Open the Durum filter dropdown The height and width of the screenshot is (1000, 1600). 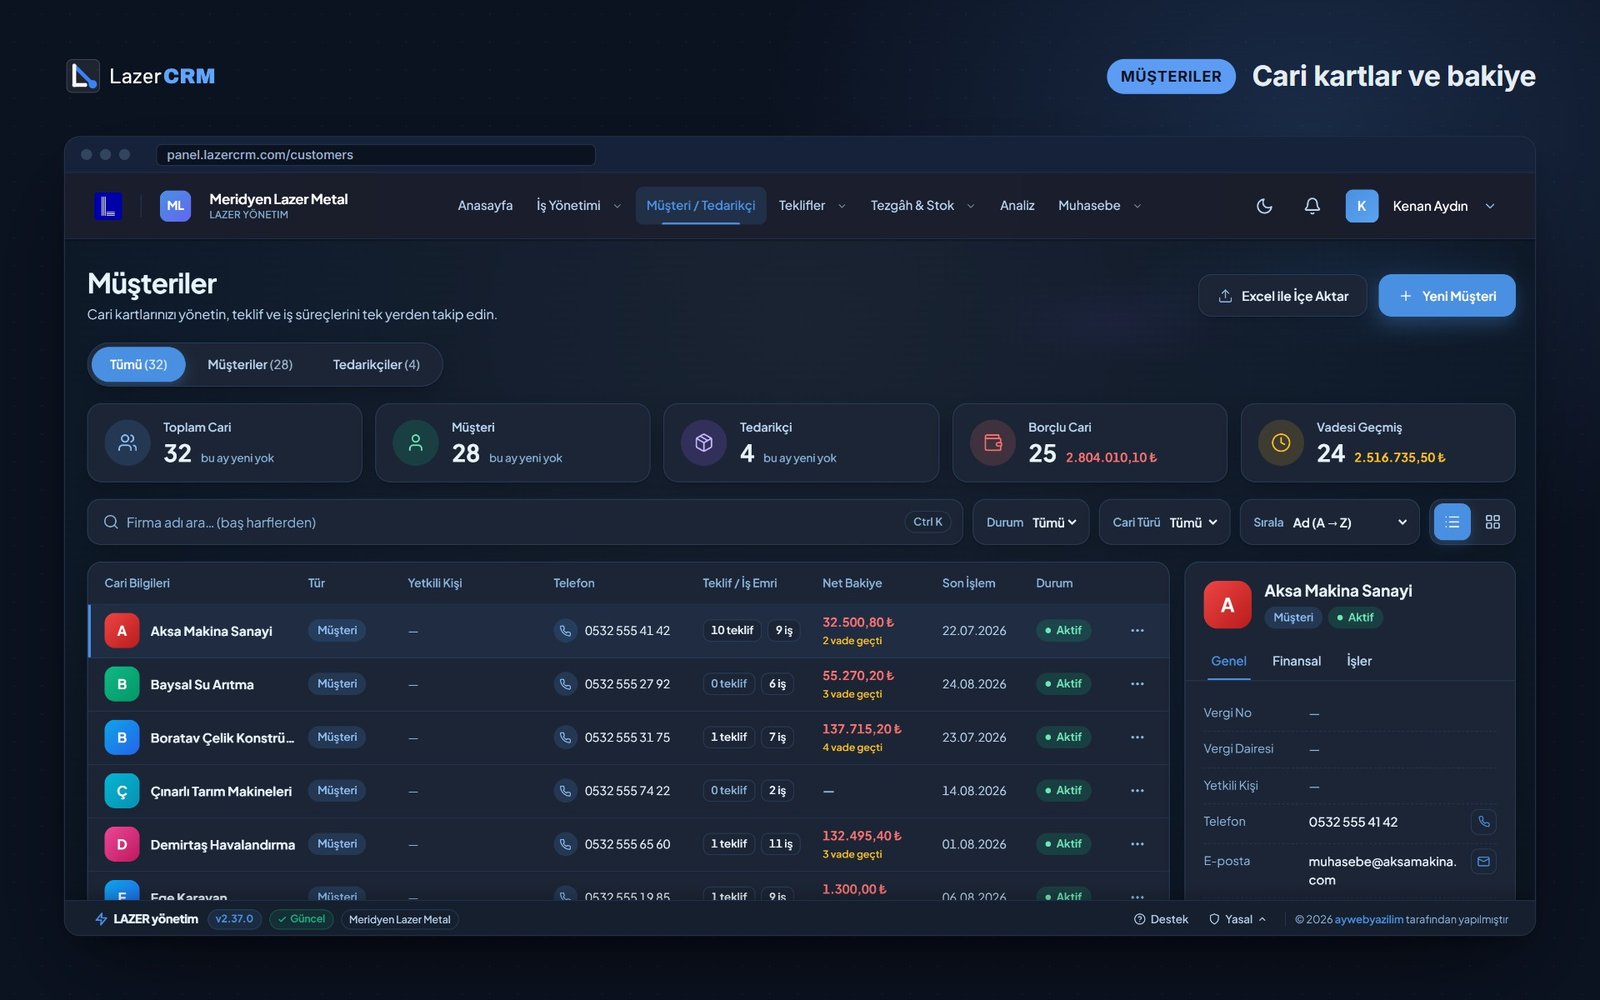[x=1031, y=522]
